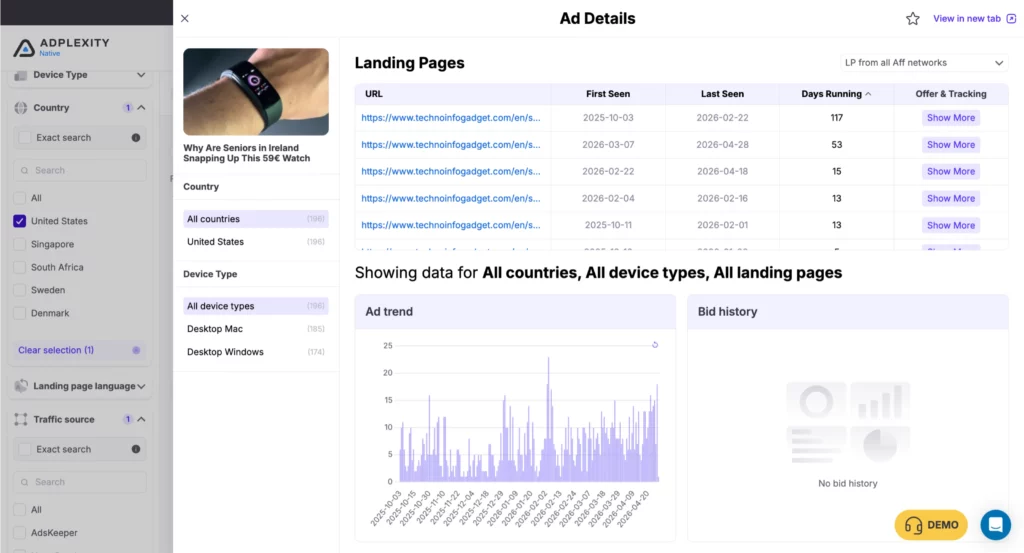This screenshot has width=1024, height=553.
Task: Click the Ad trend panel header
Action: pos(515,311)
